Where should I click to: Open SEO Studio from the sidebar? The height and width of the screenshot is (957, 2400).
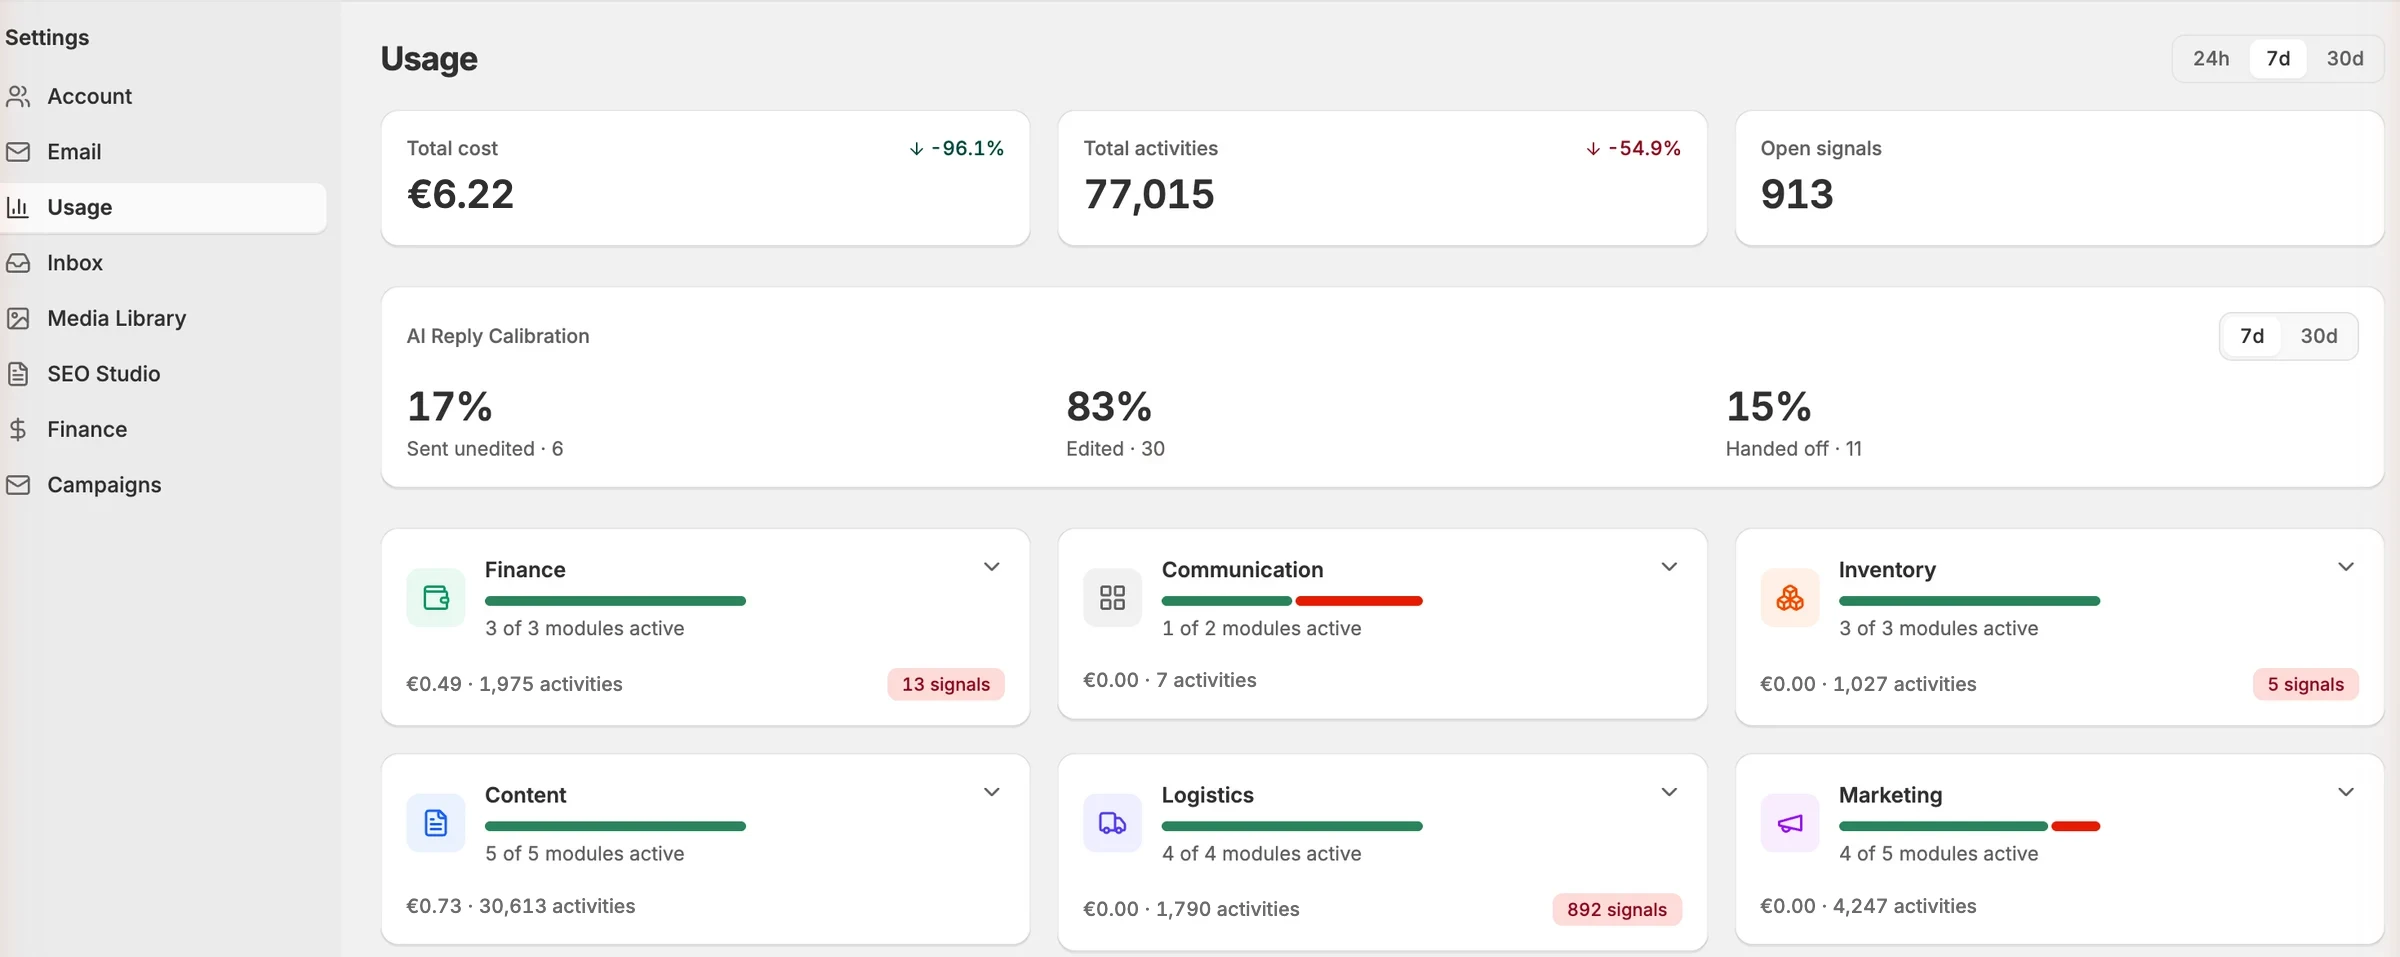click(163, 374)
